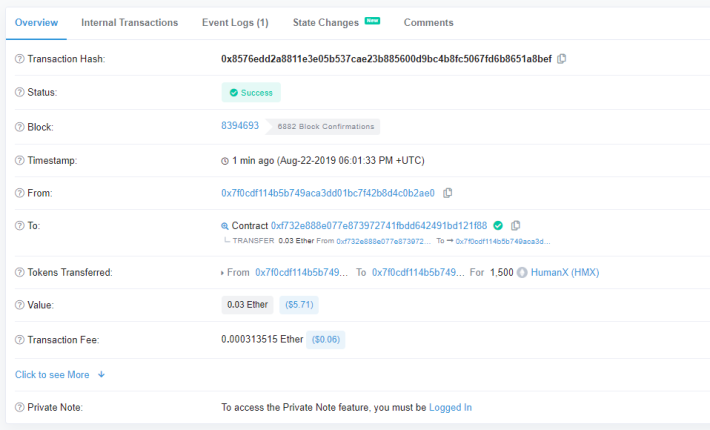
Task: Click the contract magnifier icon in To row
Action: click(x=225, y=226)
